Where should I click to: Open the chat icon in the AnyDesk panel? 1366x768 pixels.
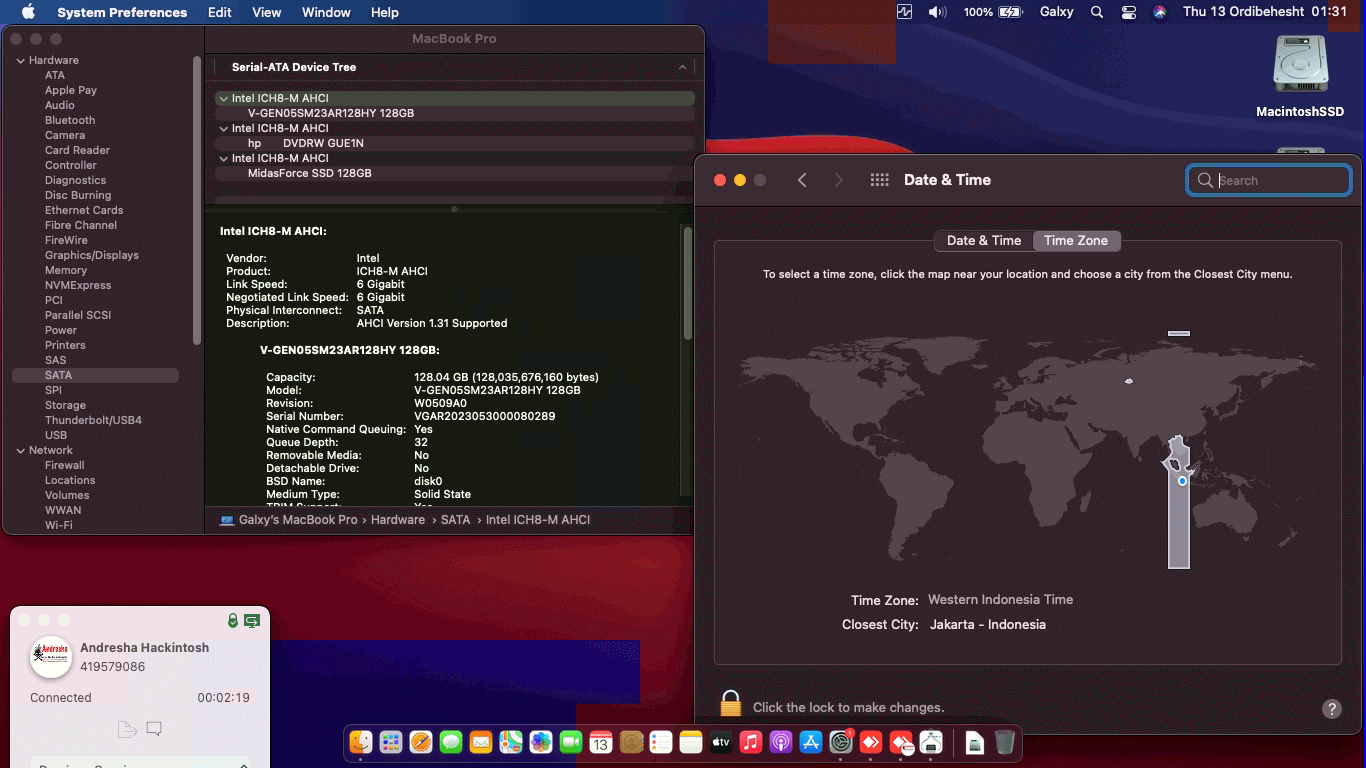154,729
